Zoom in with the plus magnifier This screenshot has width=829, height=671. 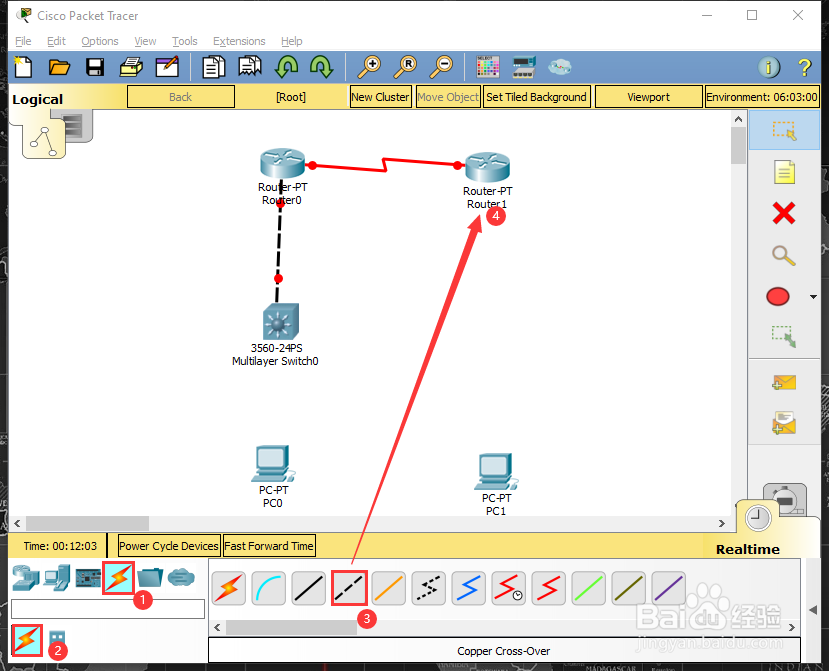point(369,67)
